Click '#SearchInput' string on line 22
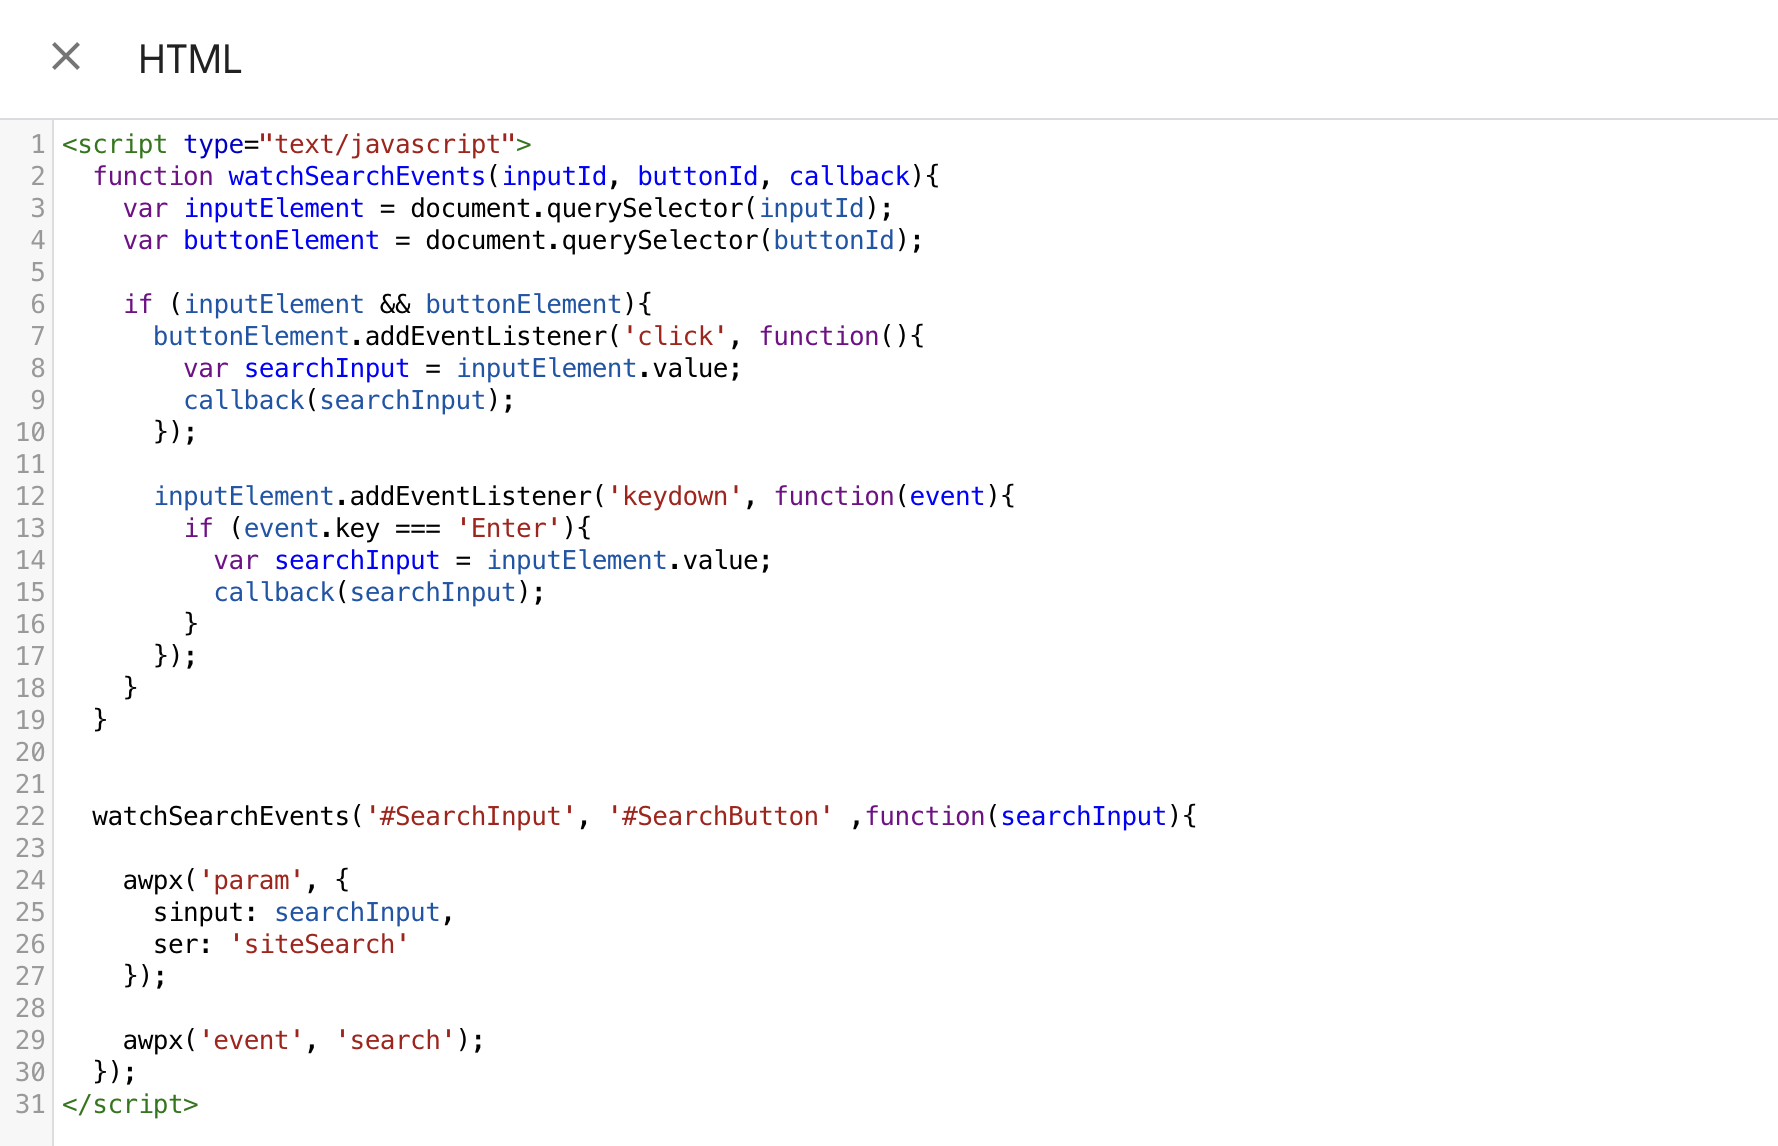Screen dimensions: 1778x1146 [x=470, y=817]
